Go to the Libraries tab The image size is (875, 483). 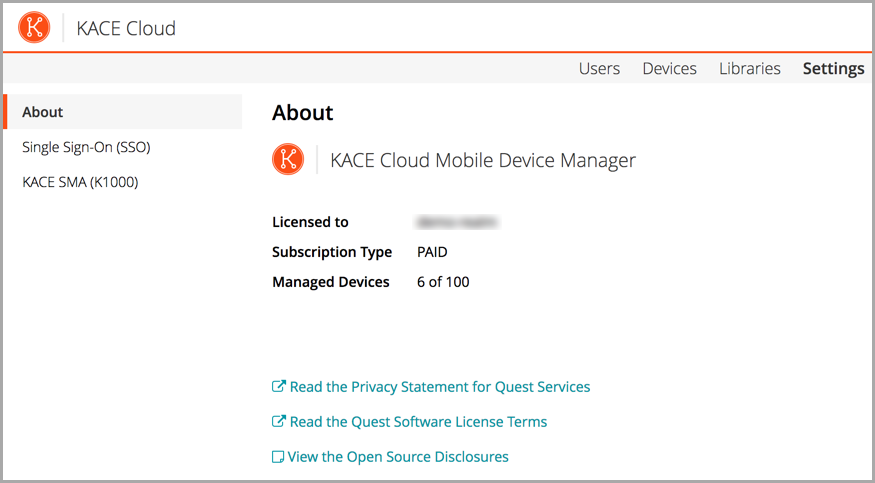749,69
